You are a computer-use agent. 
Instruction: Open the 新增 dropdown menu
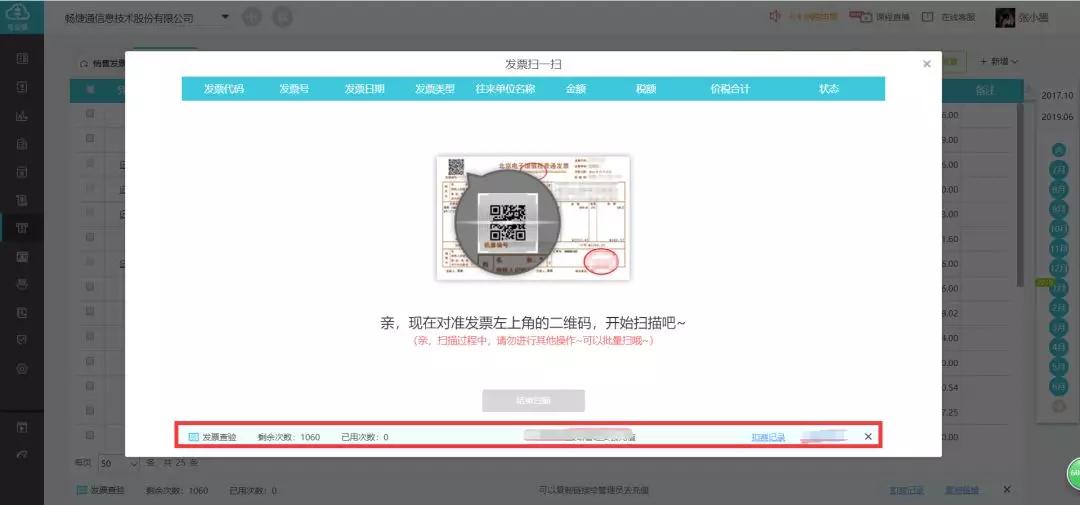[x=999, y=62]
